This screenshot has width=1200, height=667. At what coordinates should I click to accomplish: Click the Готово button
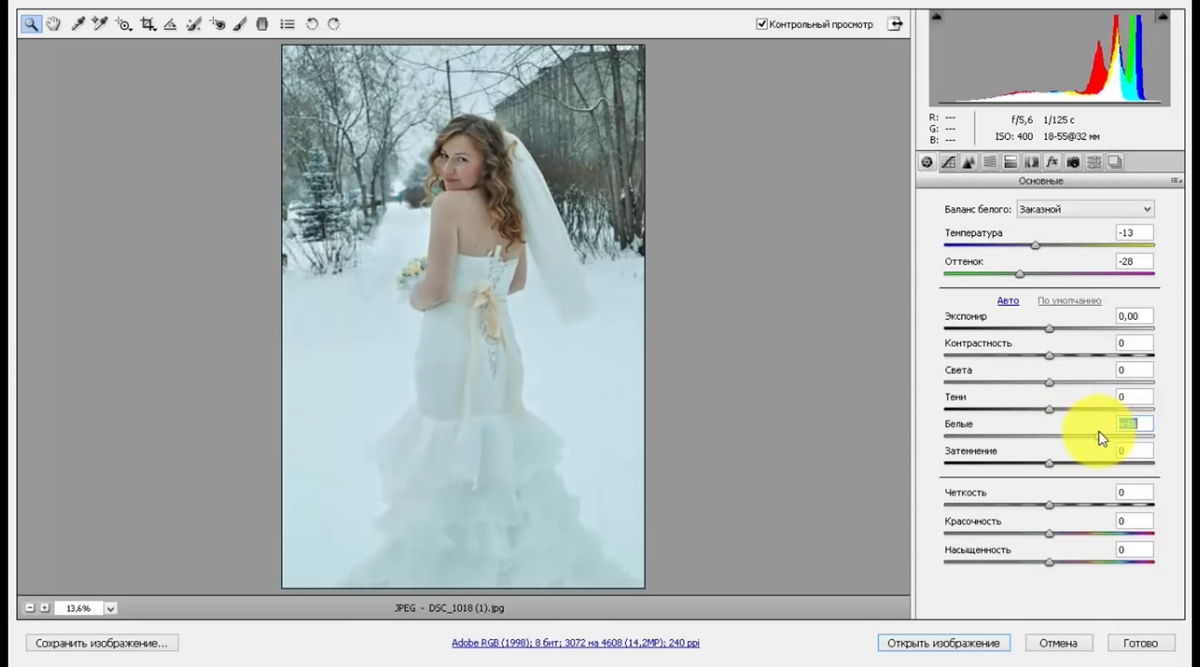1140,643
